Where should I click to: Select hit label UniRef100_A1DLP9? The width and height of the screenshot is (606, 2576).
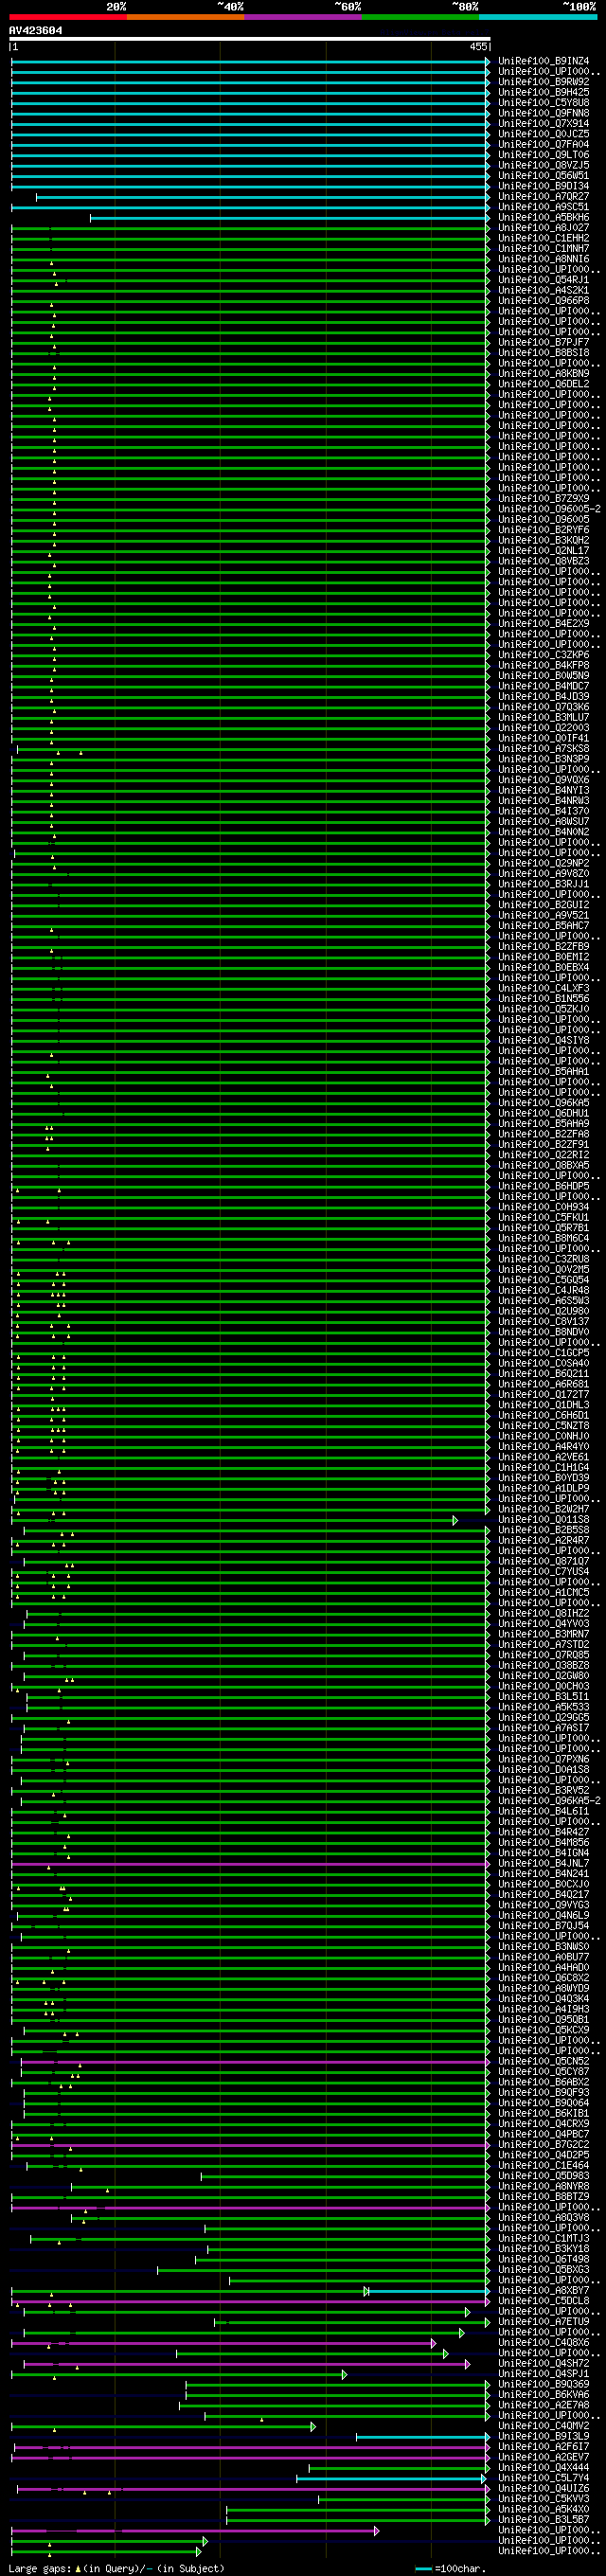point(544,1489)
